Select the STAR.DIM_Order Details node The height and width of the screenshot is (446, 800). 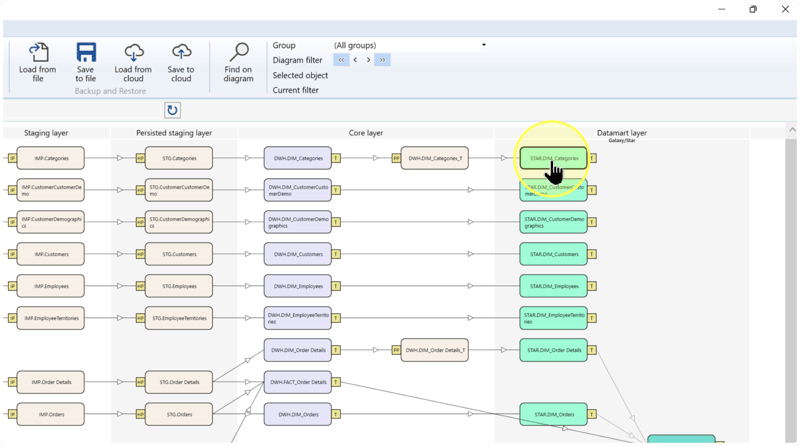tap(554, 350)
